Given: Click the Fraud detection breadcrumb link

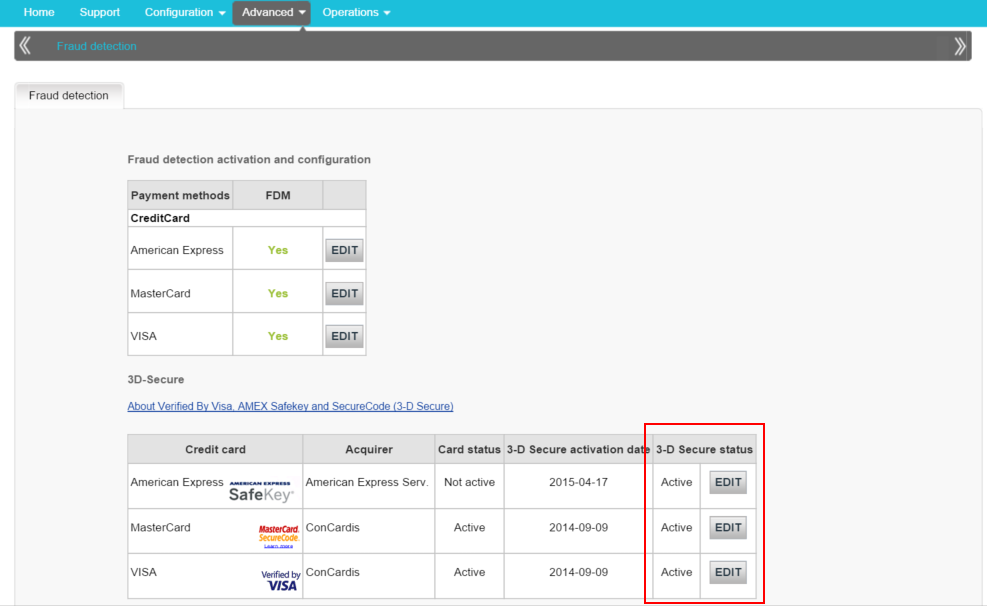Looking at the screenshot, I should coord(97,46).
